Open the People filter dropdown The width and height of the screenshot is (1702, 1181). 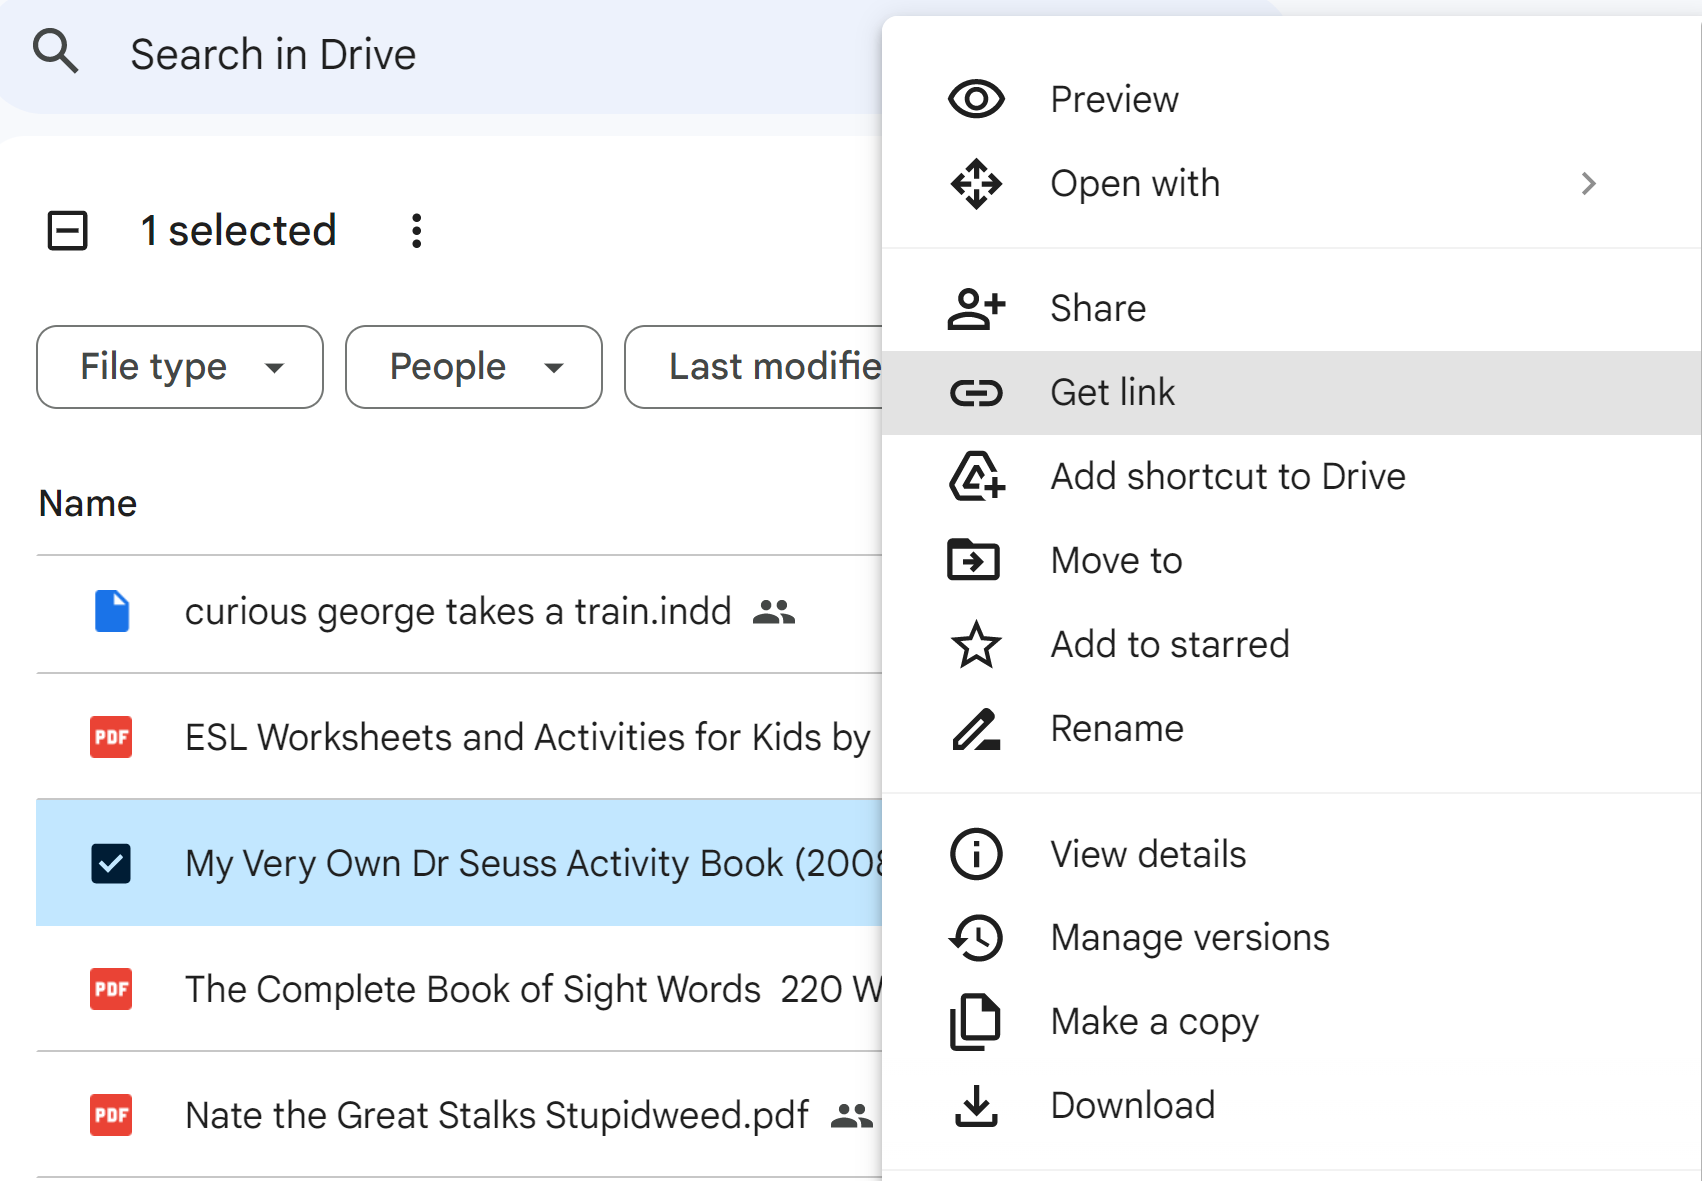(x=473, y=367)
